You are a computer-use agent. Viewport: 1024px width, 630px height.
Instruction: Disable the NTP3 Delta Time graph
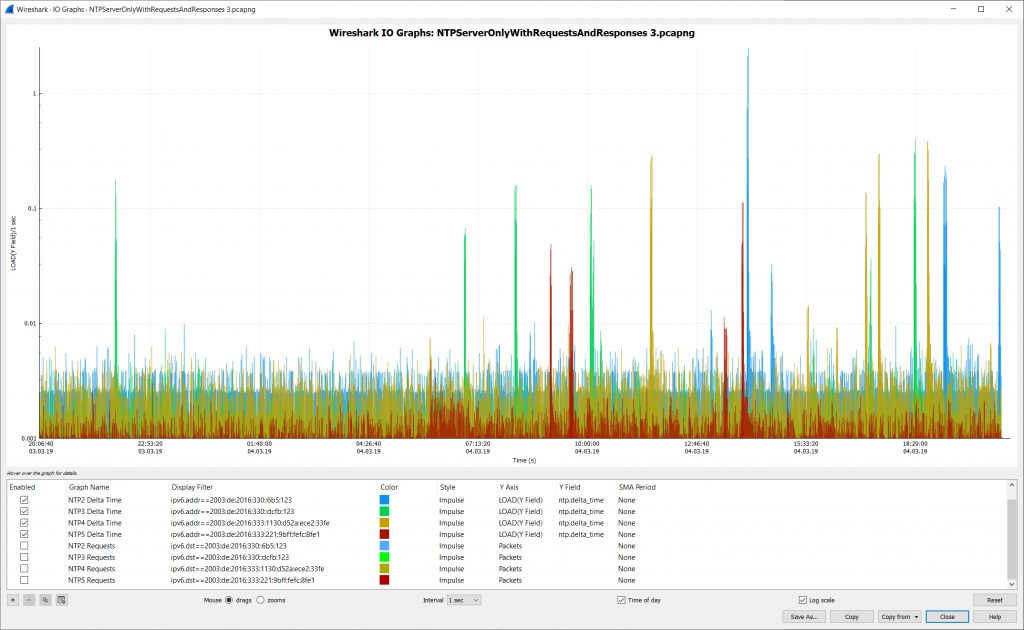tap(24, 511)
